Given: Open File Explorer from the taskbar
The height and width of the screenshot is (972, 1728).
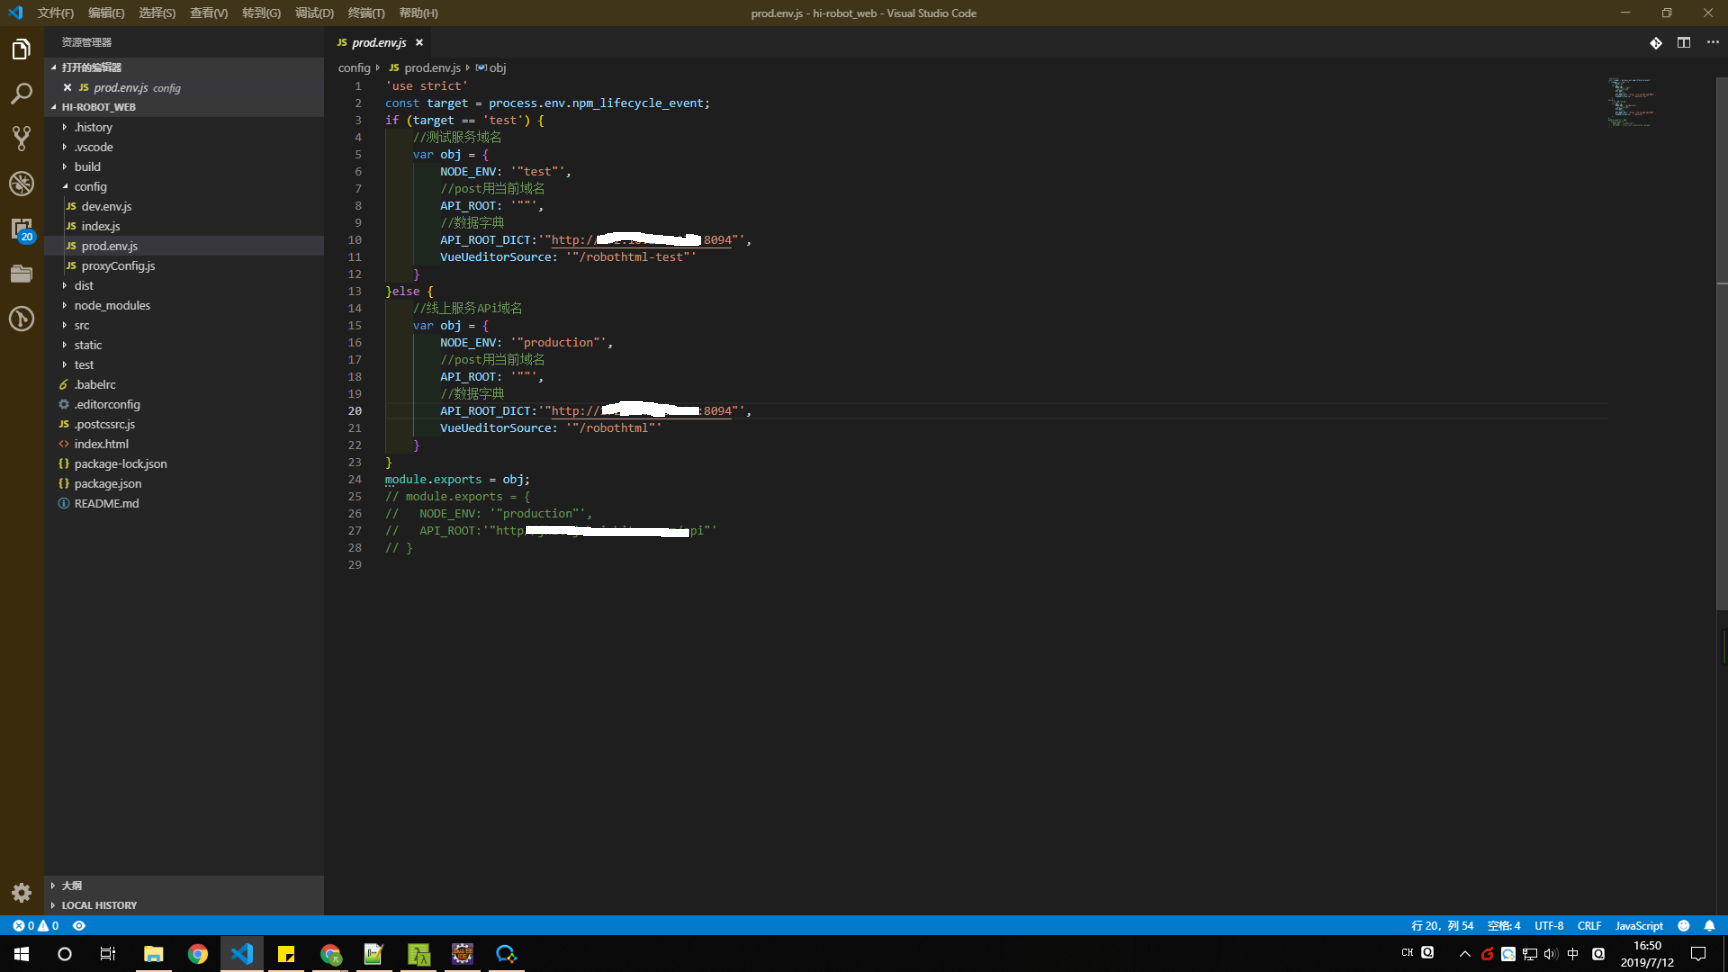Looking at the screenshot, I should point(153,954).
